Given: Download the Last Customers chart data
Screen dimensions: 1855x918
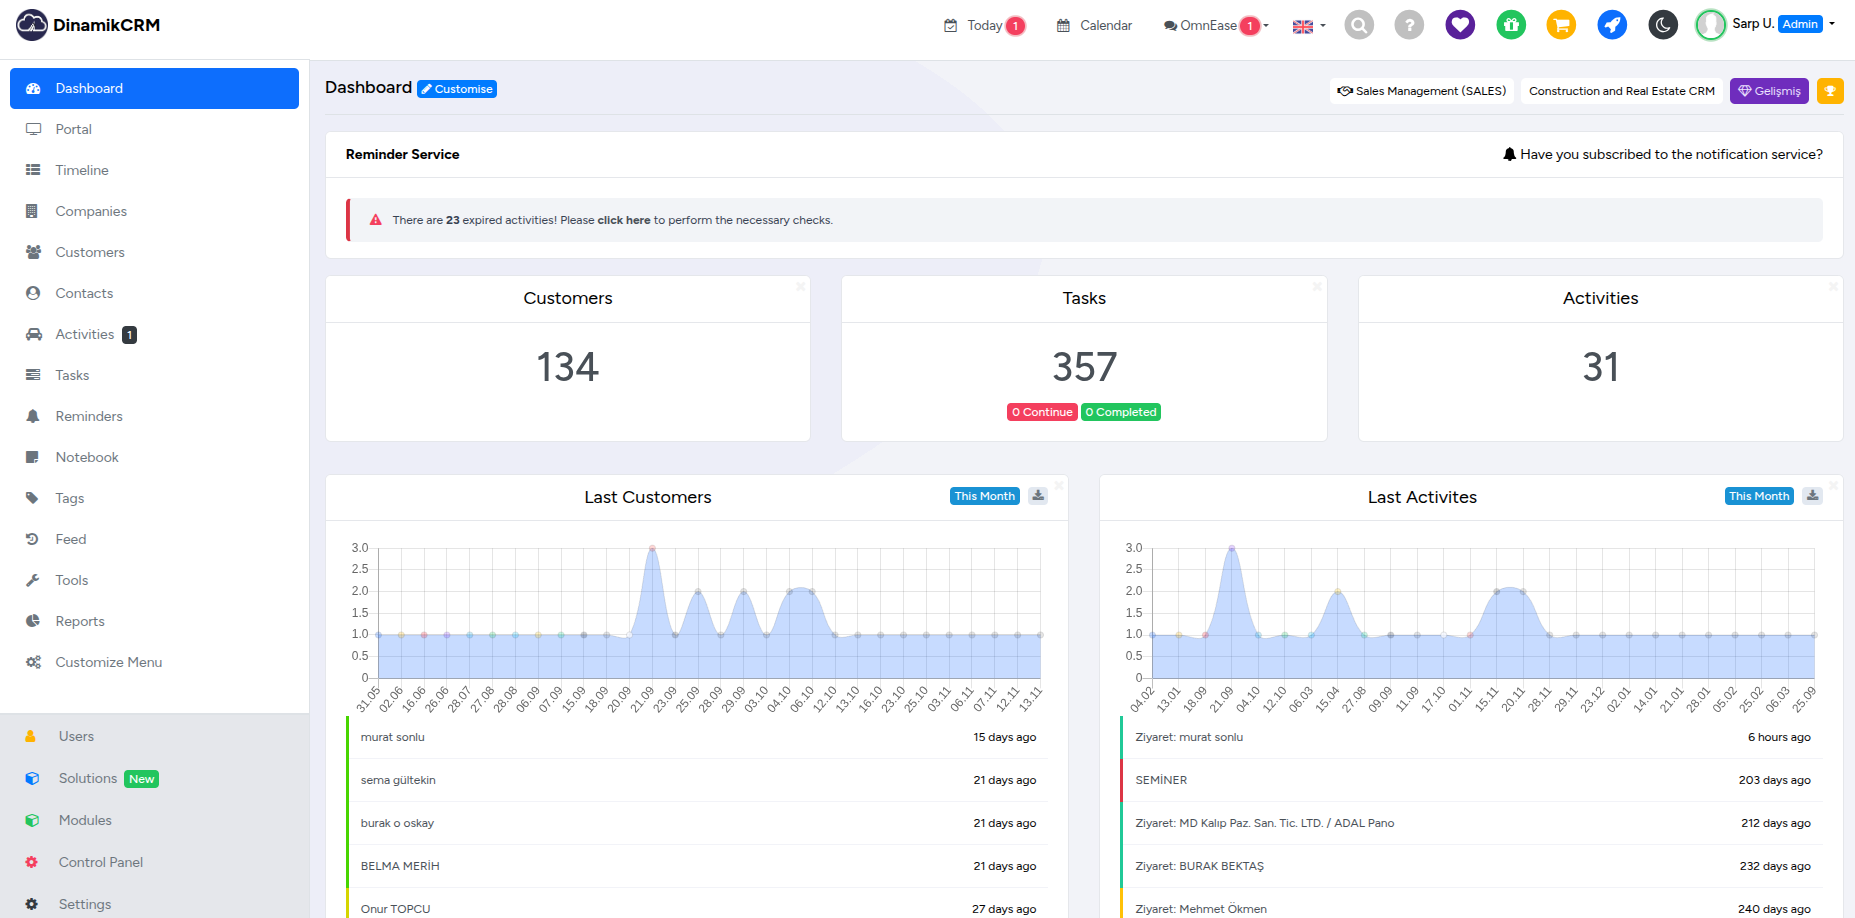Looking at the screenshot, I should coord(1038,496).
